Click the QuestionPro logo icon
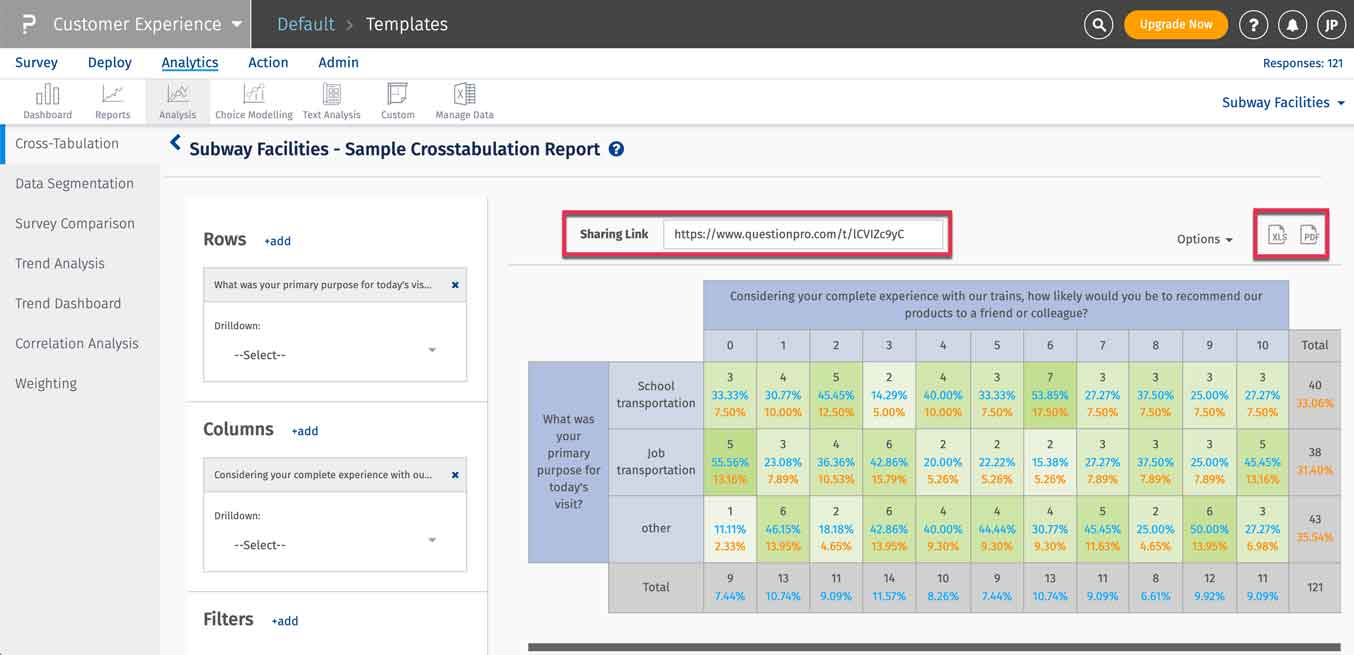 pos(28,24)
